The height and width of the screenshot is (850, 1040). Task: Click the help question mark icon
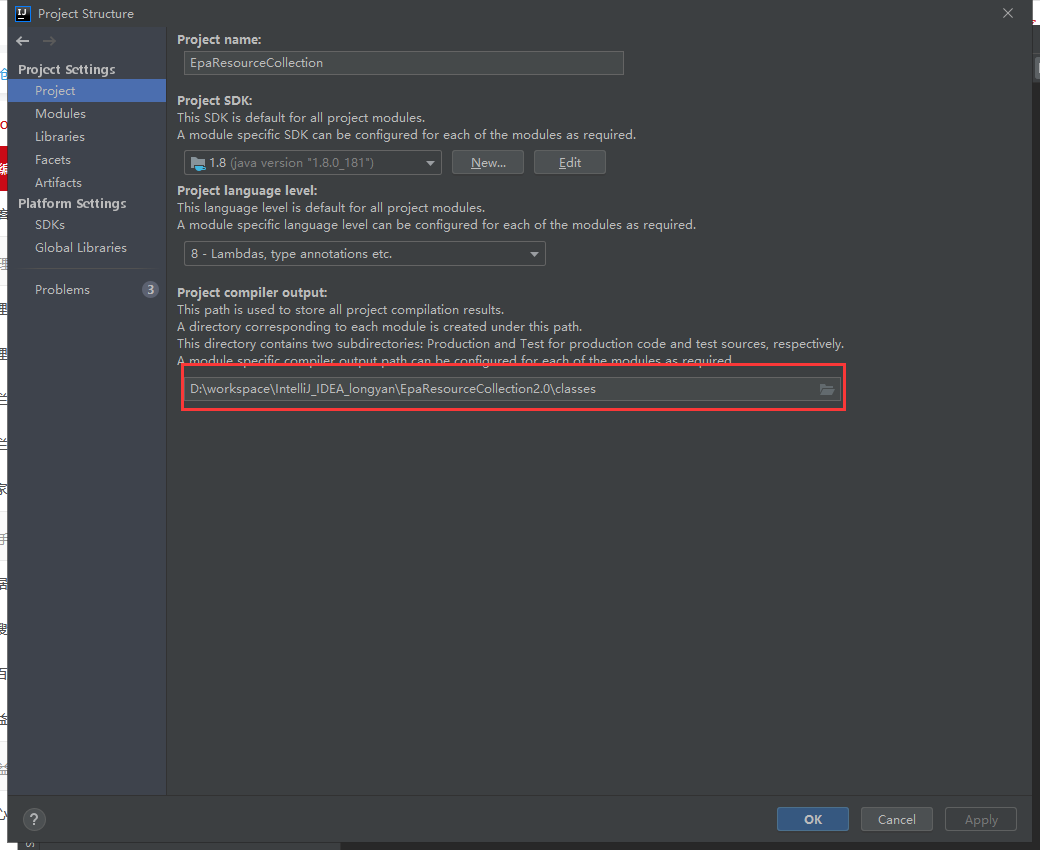[33, 819]
